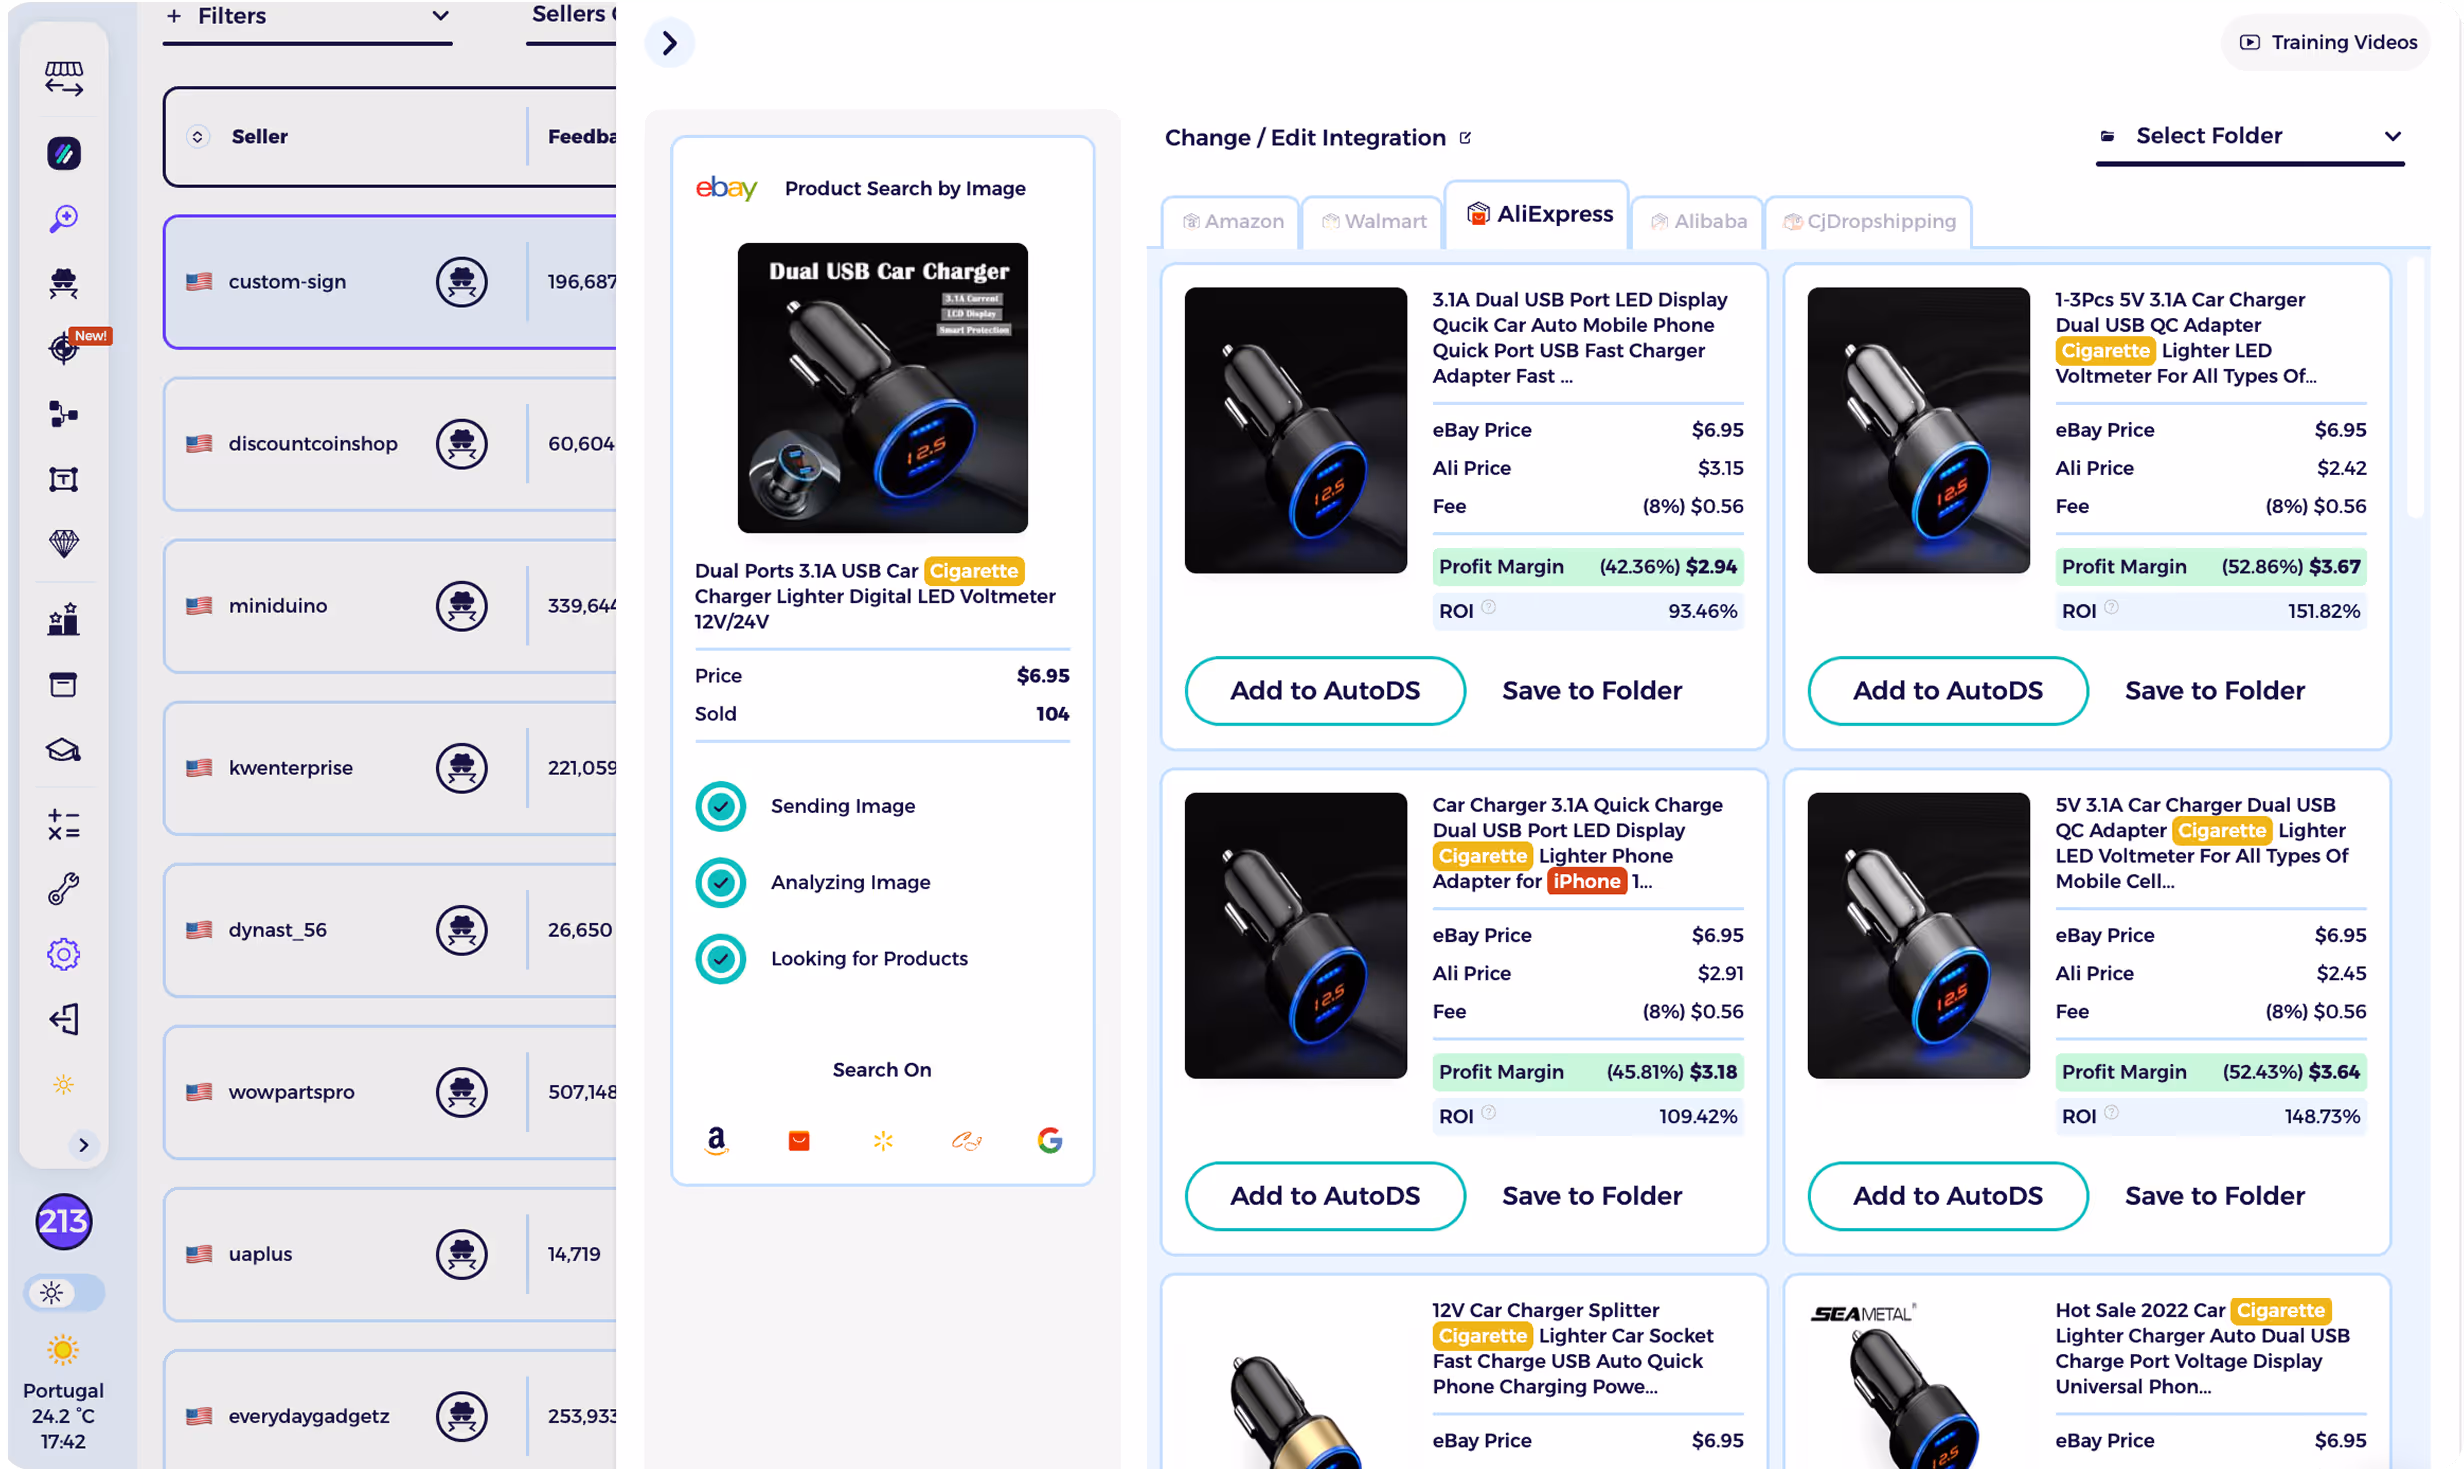Open the archive box icon in sidebar
This screenshot has height=1469, width=2464.
[63, 684]
